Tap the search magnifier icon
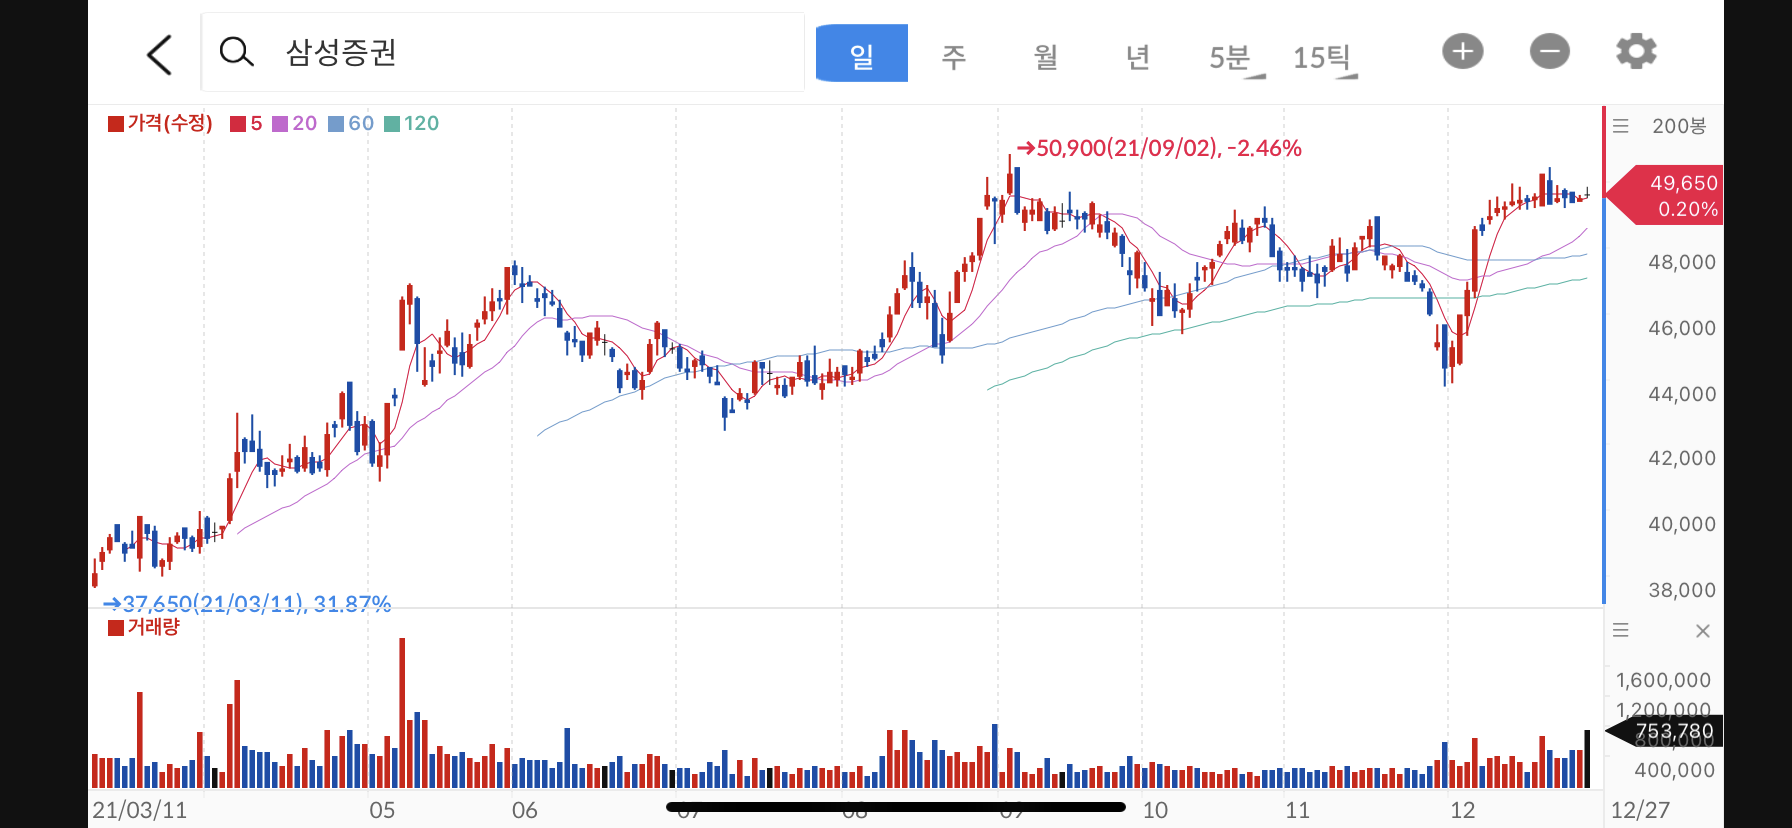Image resolution: width=1792 pixels, height=828 pixels. 237,51
